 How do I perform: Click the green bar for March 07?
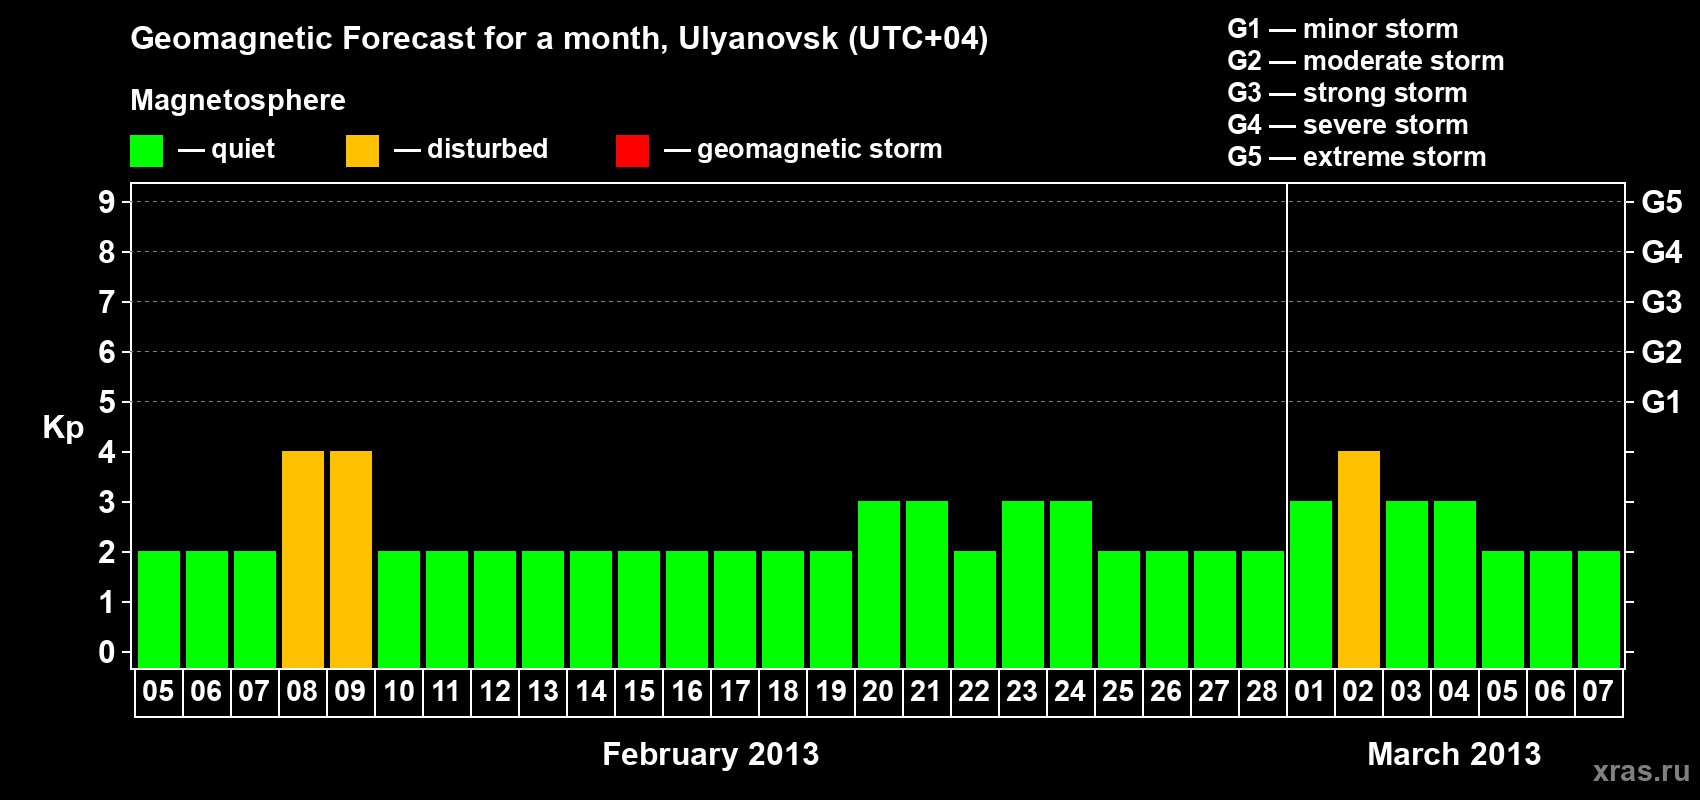(x=1599, y=609)
